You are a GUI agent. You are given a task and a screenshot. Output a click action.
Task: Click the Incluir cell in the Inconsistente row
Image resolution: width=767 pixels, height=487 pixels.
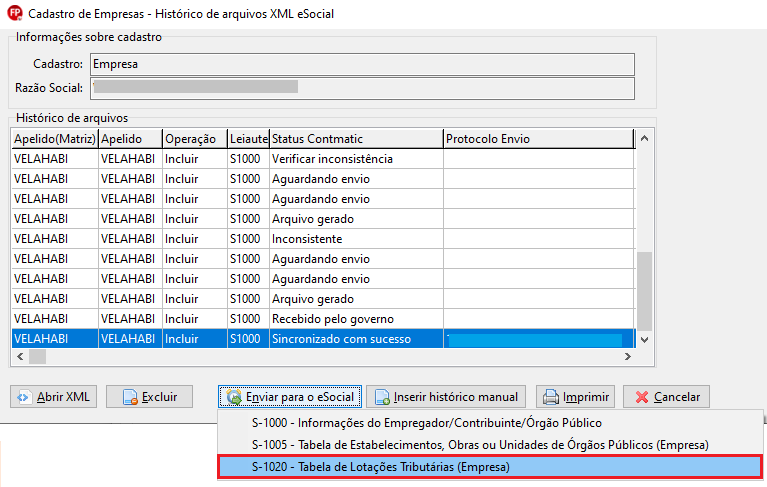[x=195, y=239]
